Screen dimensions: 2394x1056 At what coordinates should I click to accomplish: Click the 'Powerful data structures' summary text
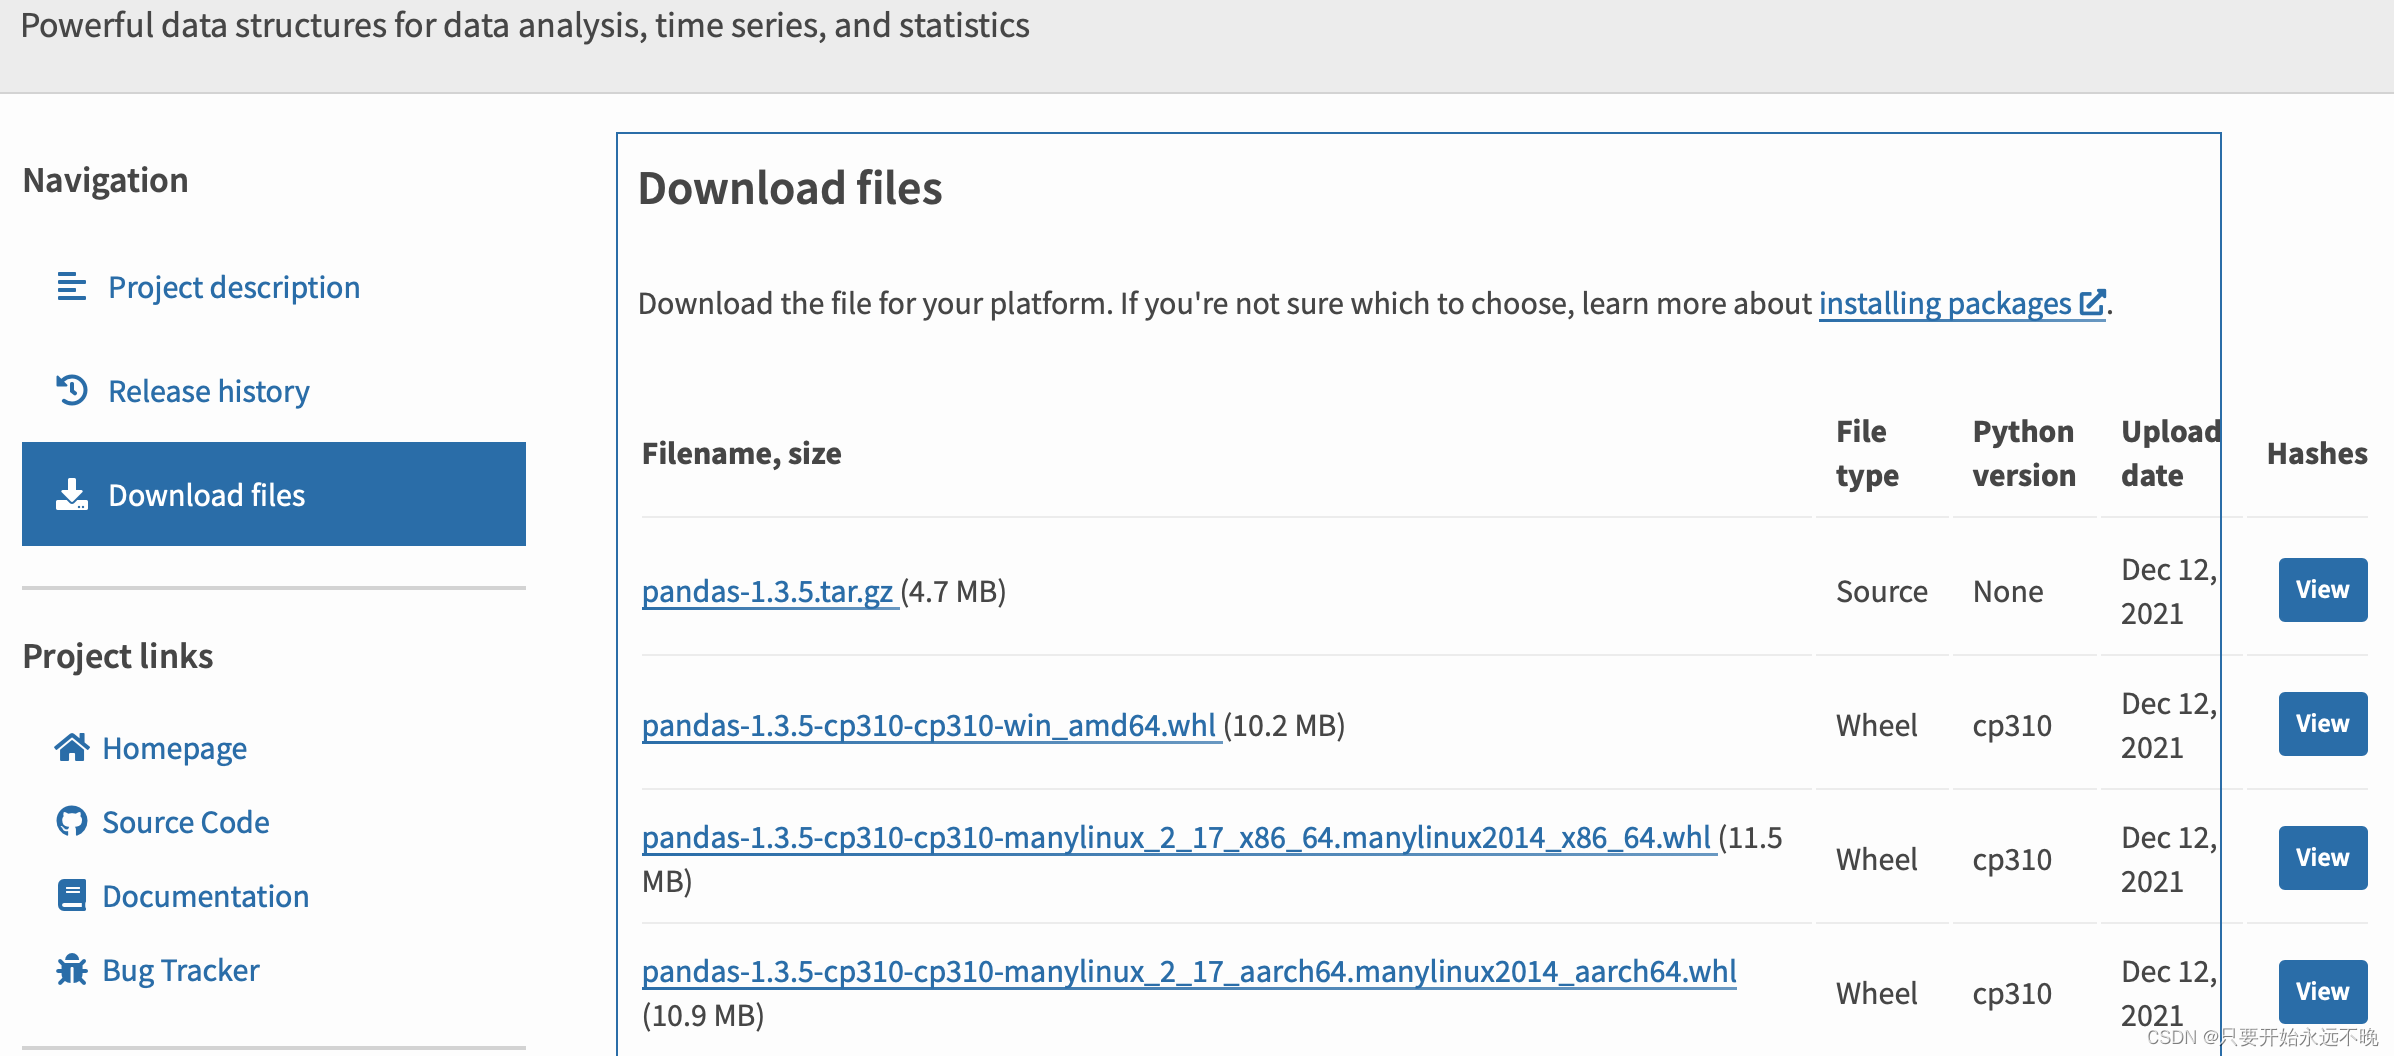(525, 25)
